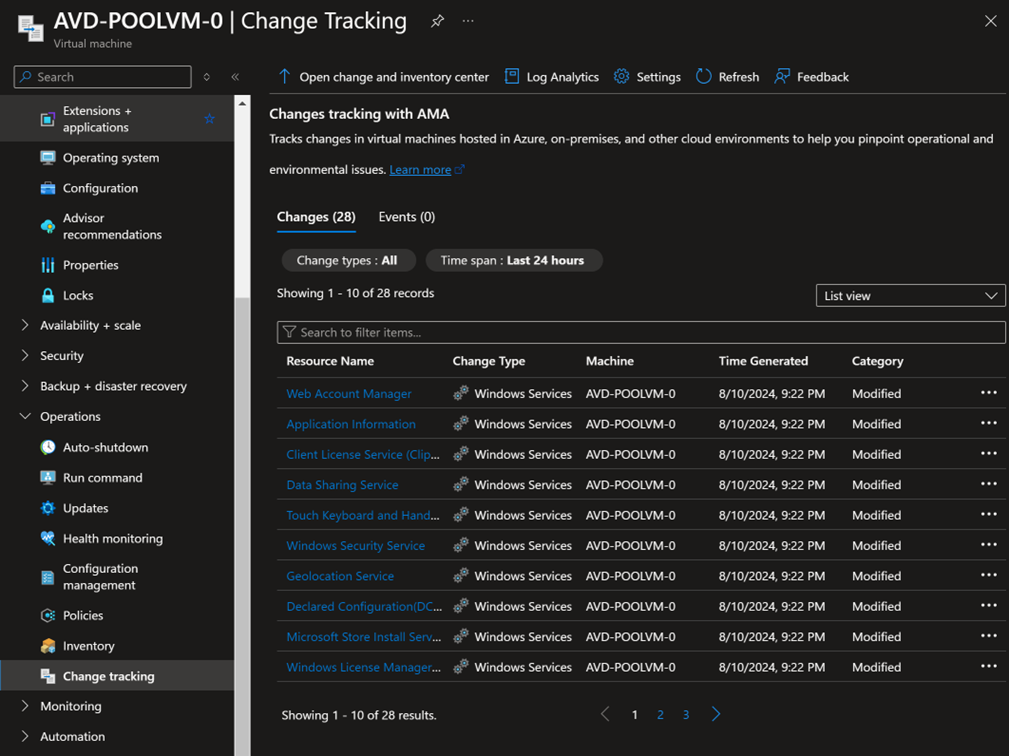Sort by the Category column header
This screenshot has width=1009, height=756.
(877, 361)
